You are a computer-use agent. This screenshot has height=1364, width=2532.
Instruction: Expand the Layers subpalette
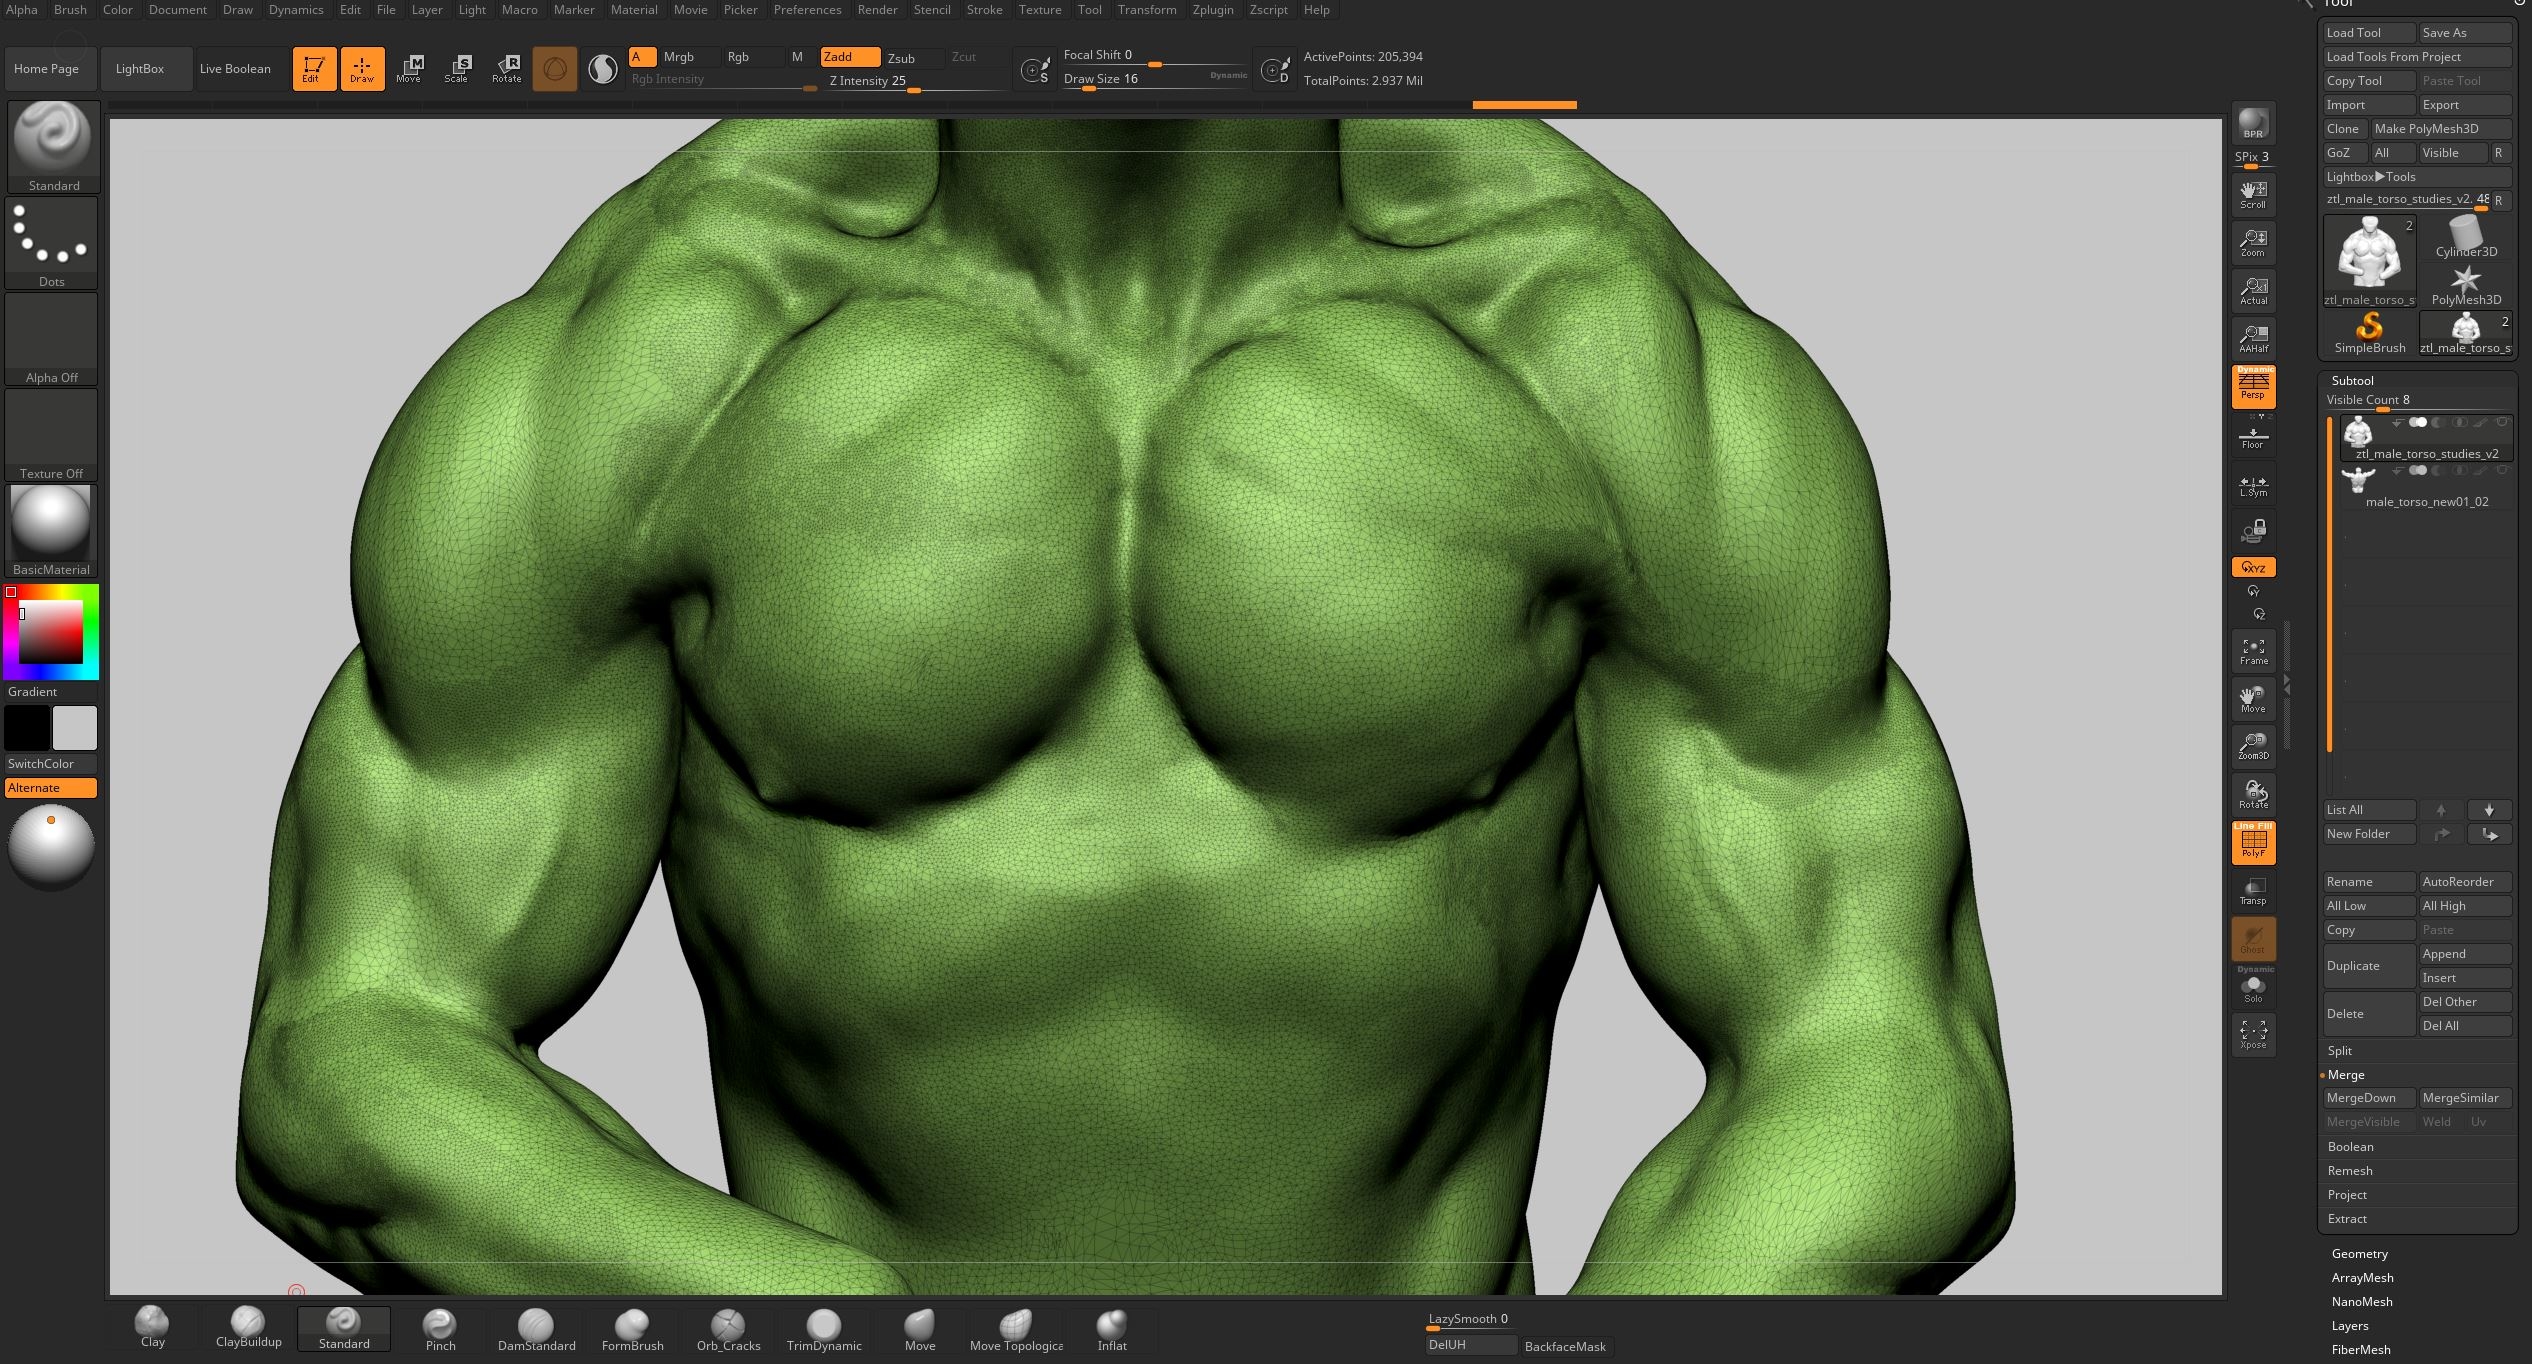pos(2350,1326)
